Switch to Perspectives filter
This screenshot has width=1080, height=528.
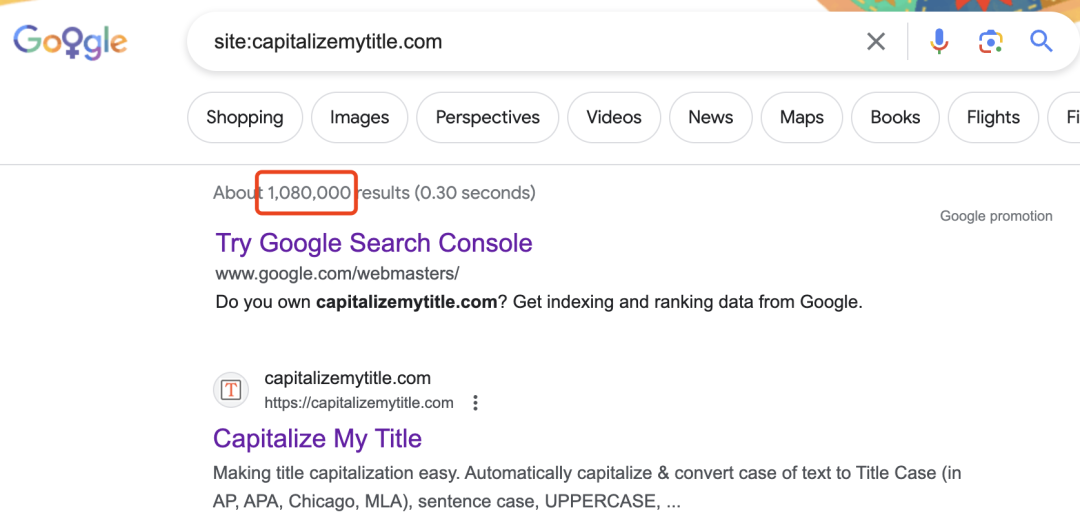(x=488, y=118)
